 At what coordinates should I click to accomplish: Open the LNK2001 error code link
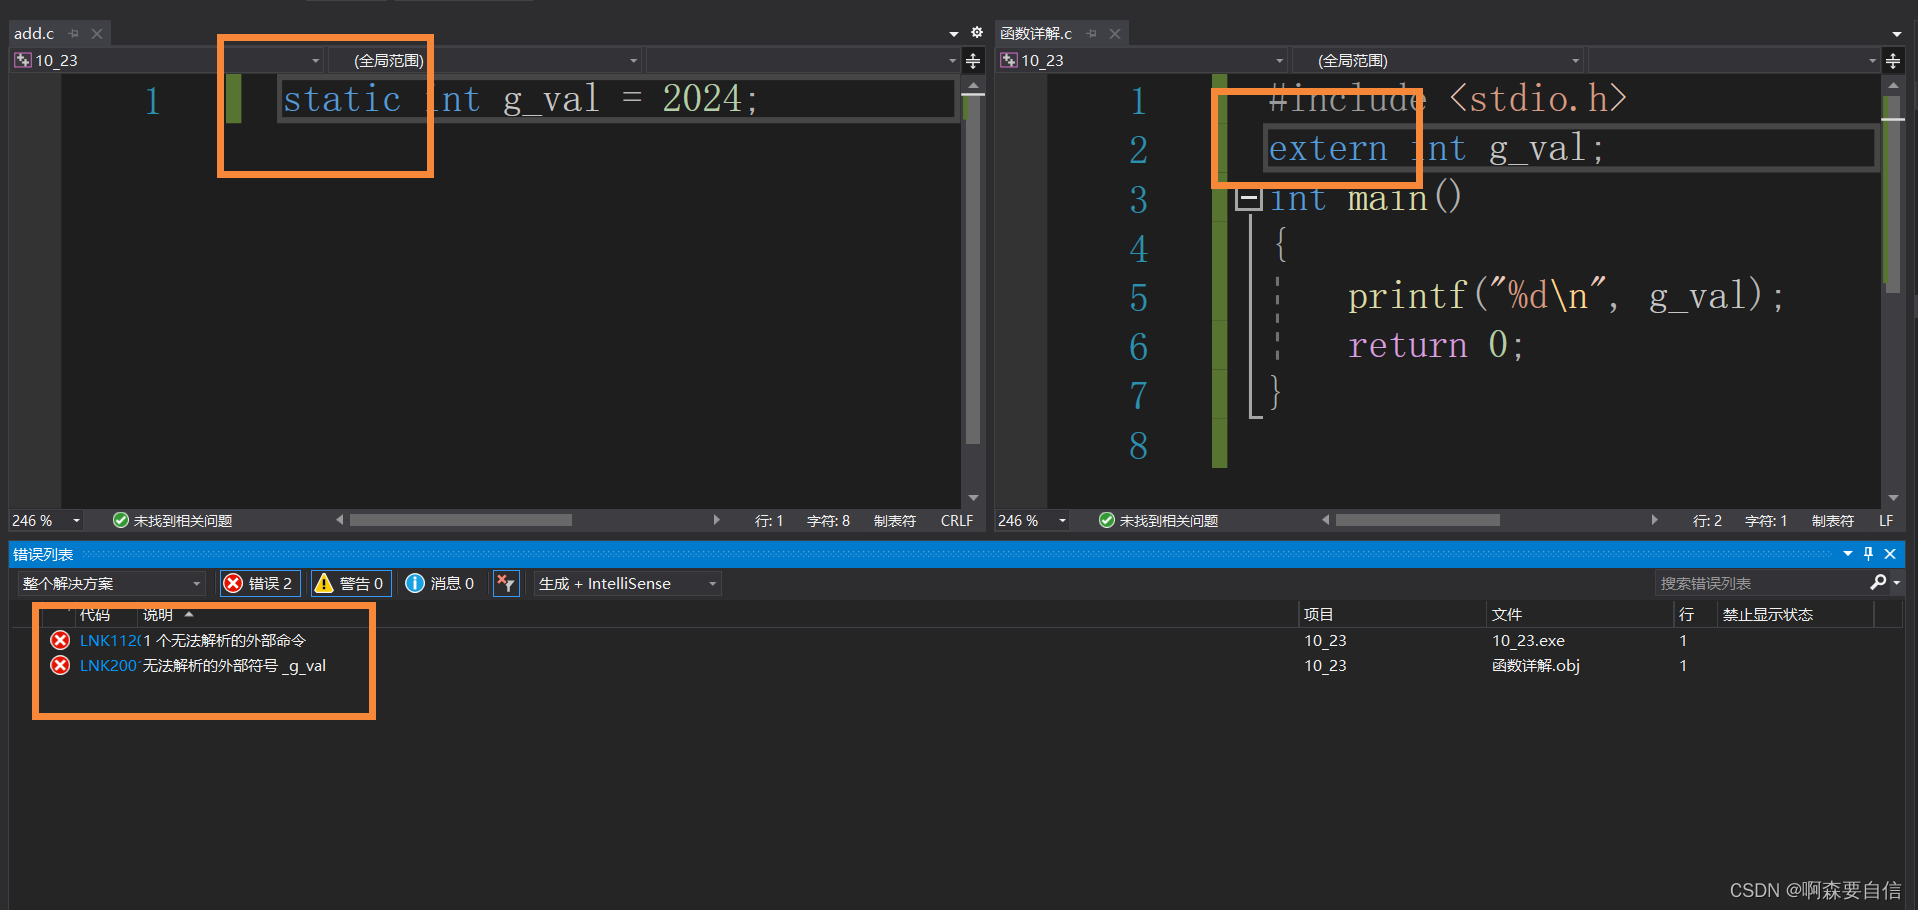pyautogui.click(x=110, y=665)
